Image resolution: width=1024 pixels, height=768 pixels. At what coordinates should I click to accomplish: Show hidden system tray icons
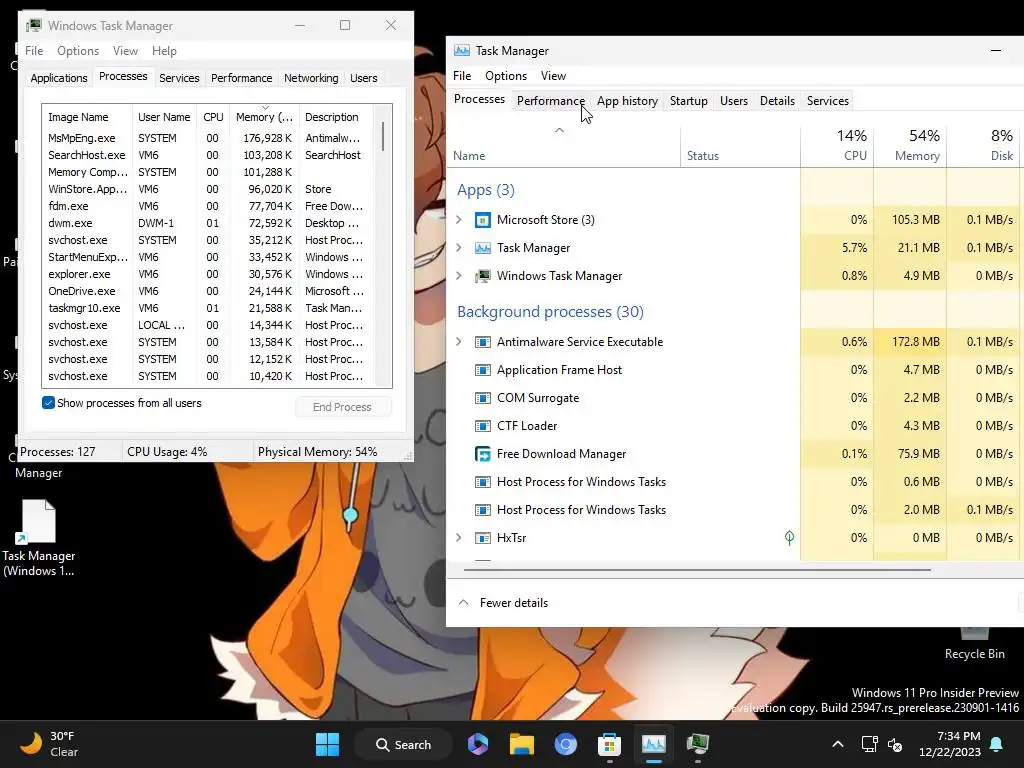click(838, 744)
